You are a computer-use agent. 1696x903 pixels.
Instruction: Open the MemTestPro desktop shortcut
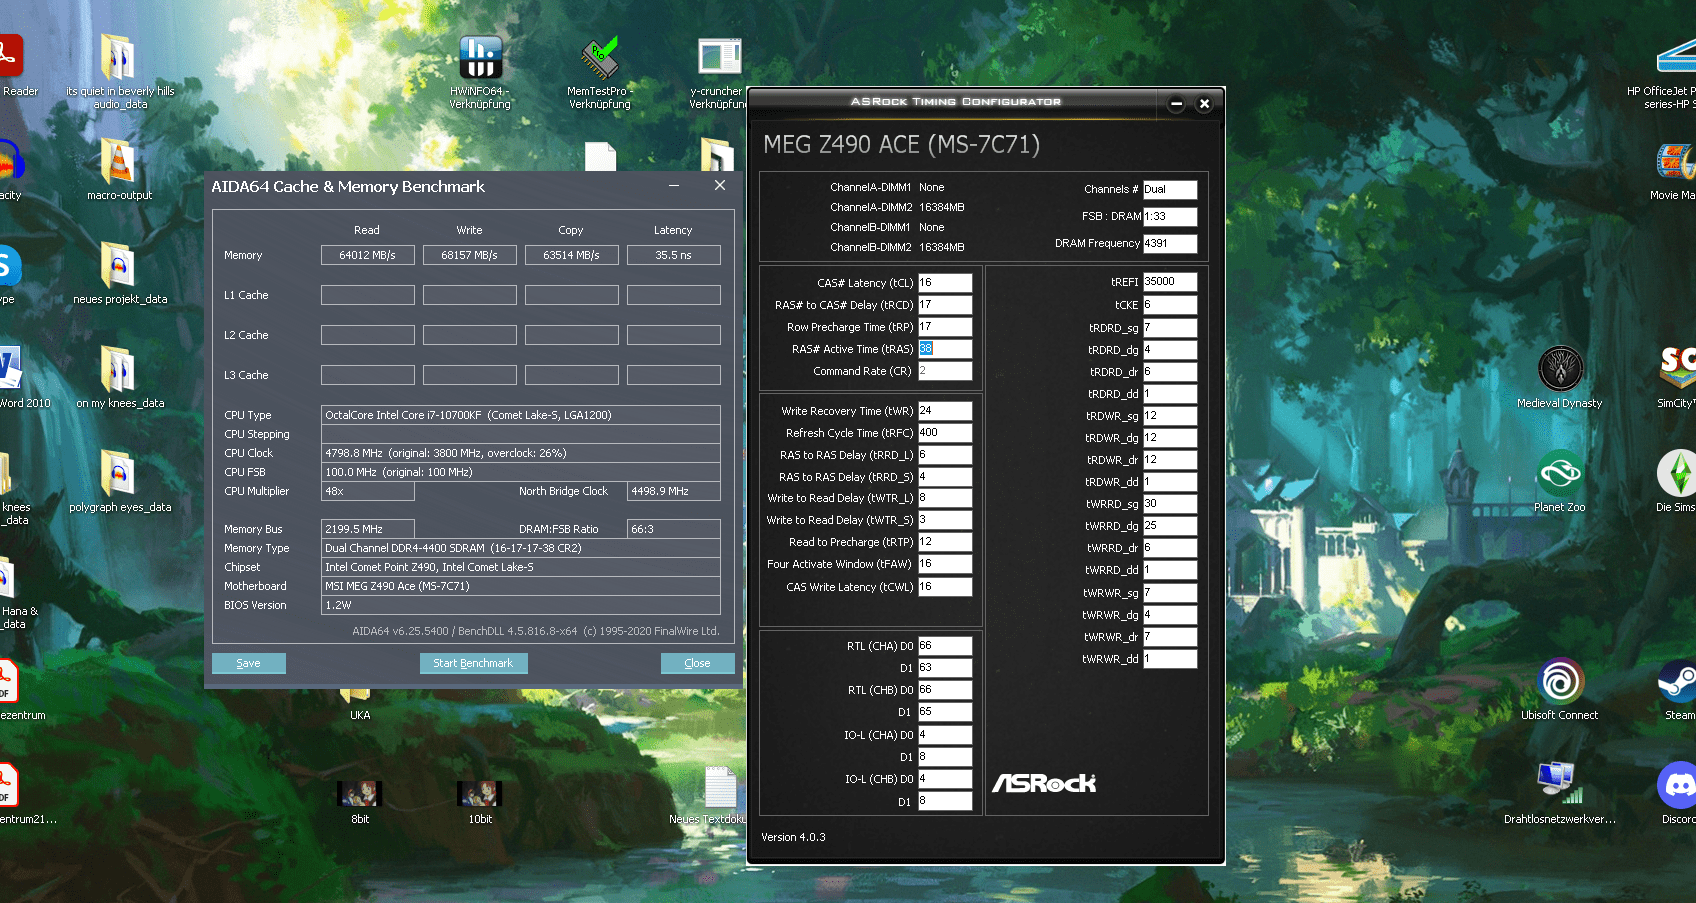(x=599, y=58)
